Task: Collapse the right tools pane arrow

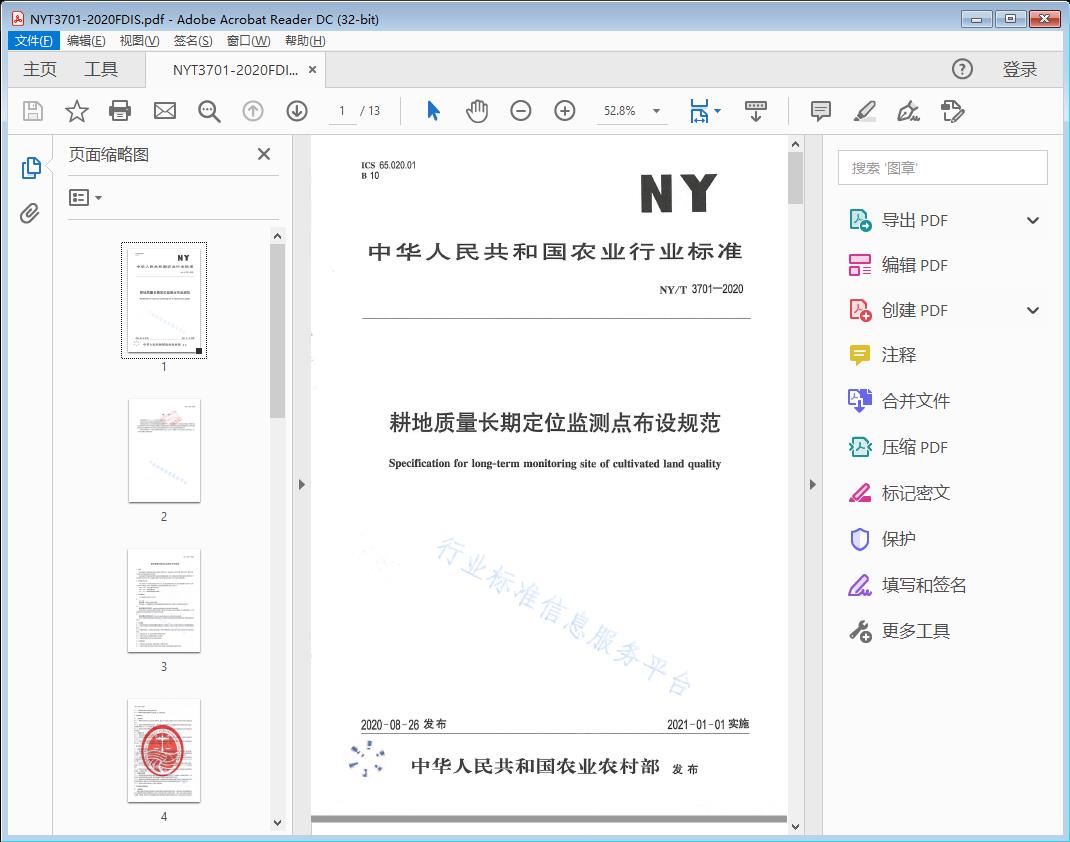Action: 812,485
